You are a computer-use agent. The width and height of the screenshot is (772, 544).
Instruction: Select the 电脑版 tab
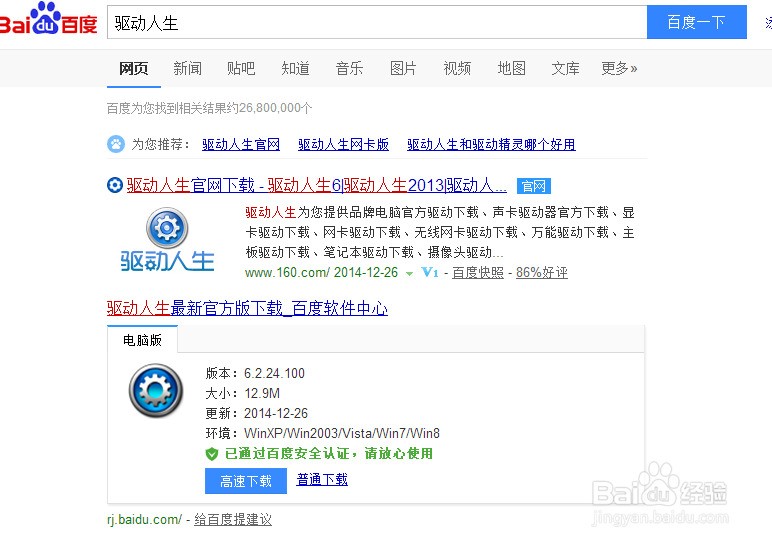point(142,340)
